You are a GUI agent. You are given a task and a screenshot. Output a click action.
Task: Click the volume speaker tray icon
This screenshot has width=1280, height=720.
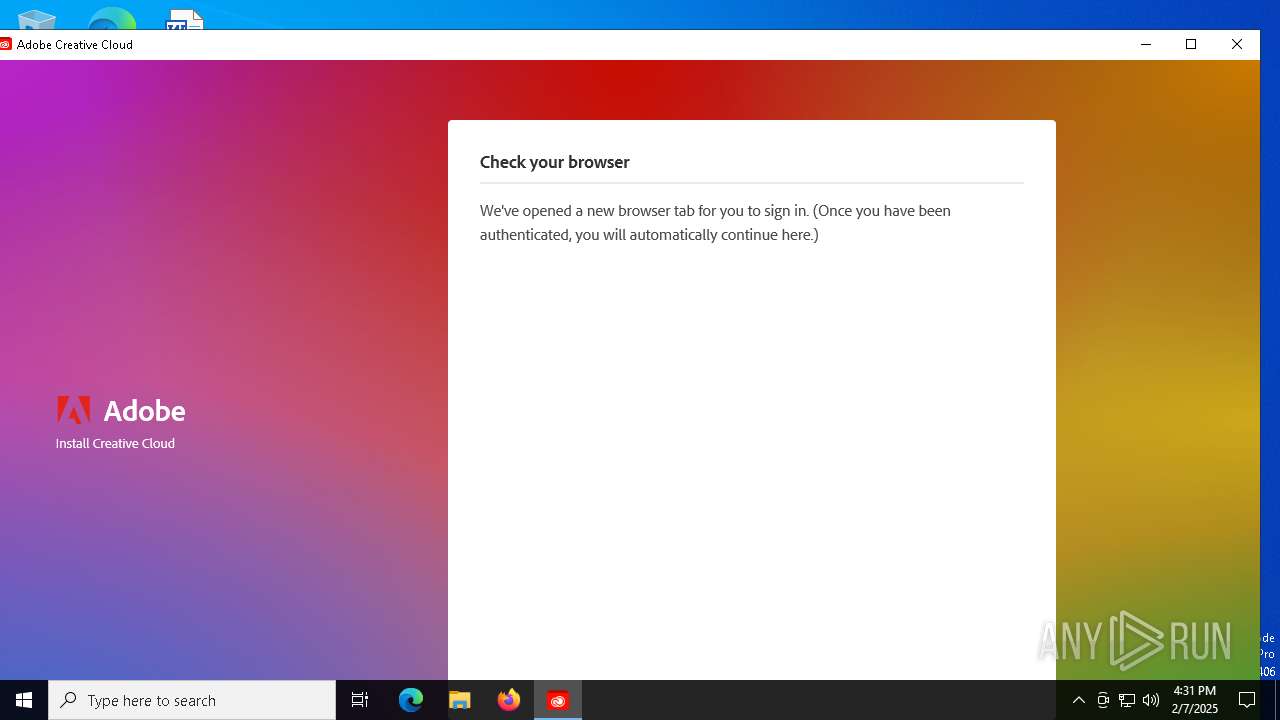(1151, 700)
